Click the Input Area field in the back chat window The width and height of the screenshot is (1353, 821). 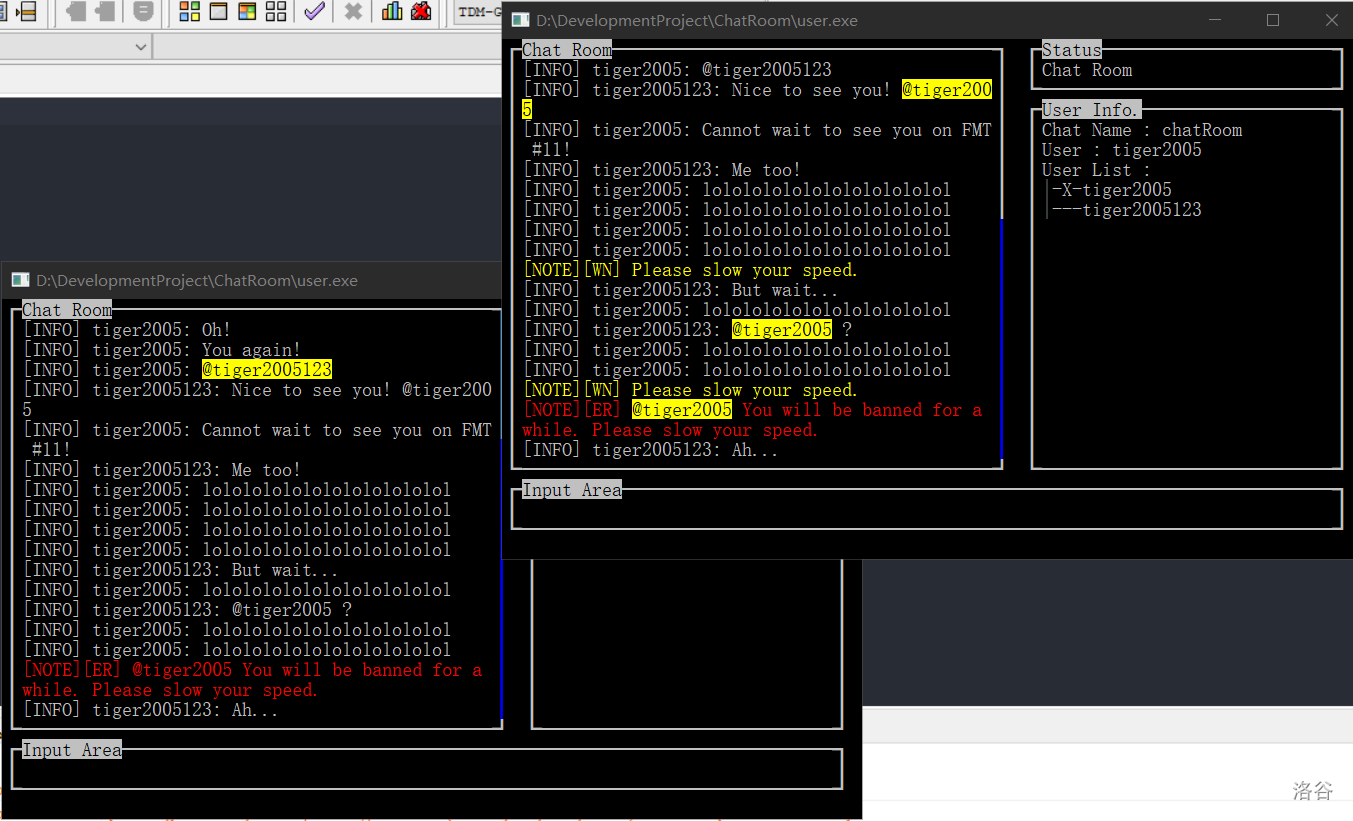(x=427, y=770)
